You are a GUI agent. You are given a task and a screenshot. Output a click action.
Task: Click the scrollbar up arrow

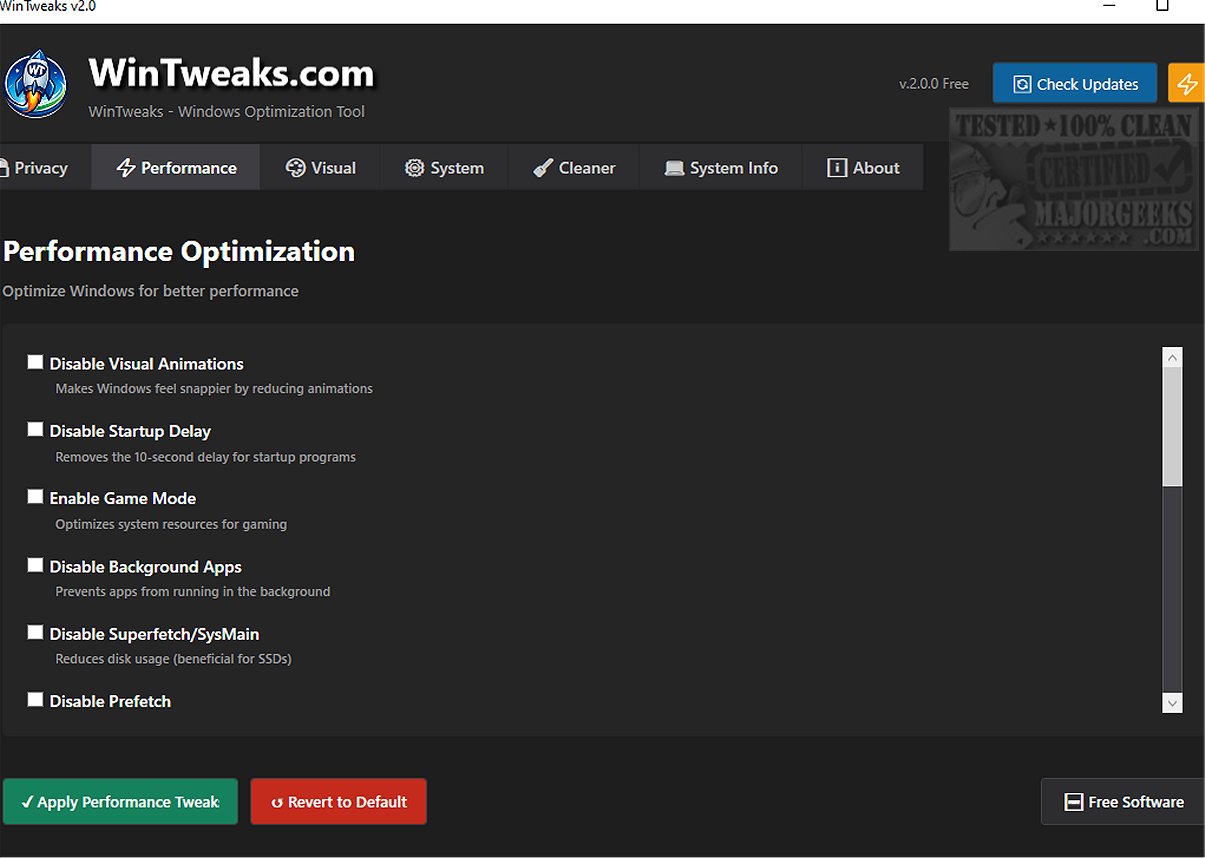click(1172, 357)
